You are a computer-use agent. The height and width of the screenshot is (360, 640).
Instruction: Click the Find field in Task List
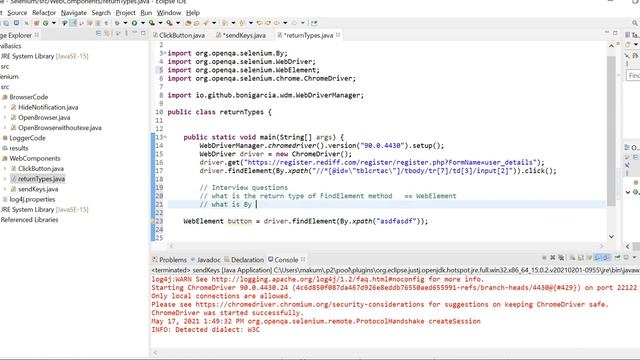click(x=633, y=76)
